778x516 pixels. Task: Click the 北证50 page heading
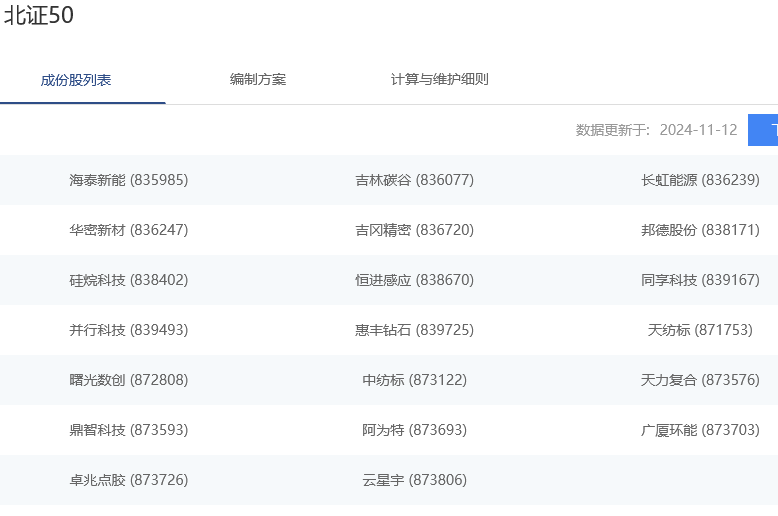[x=39, y=15]
